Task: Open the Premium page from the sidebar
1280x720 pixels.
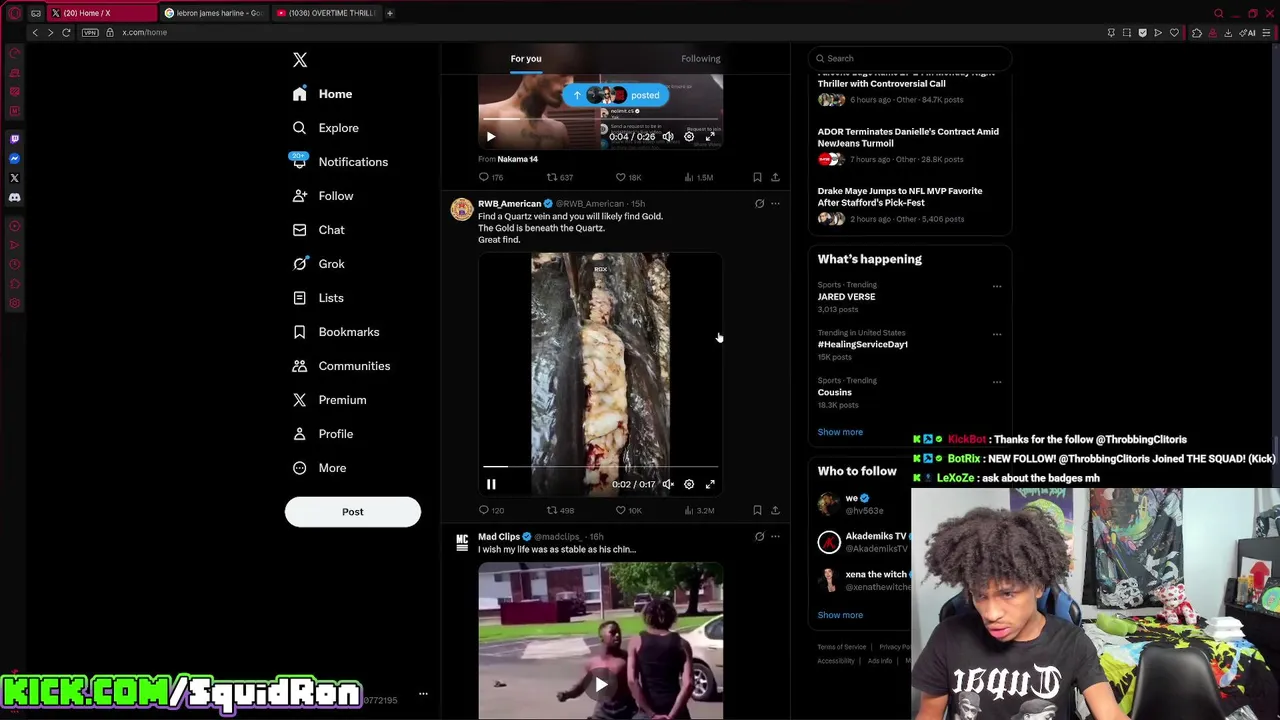Action: point(329,400)
